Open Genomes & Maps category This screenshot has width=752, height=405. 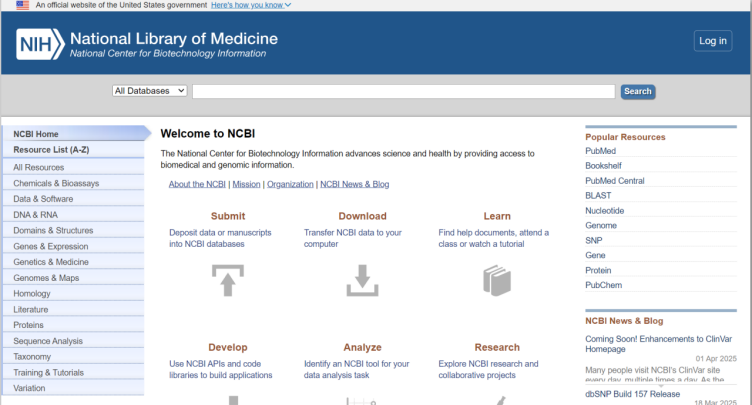click(73, 278)
